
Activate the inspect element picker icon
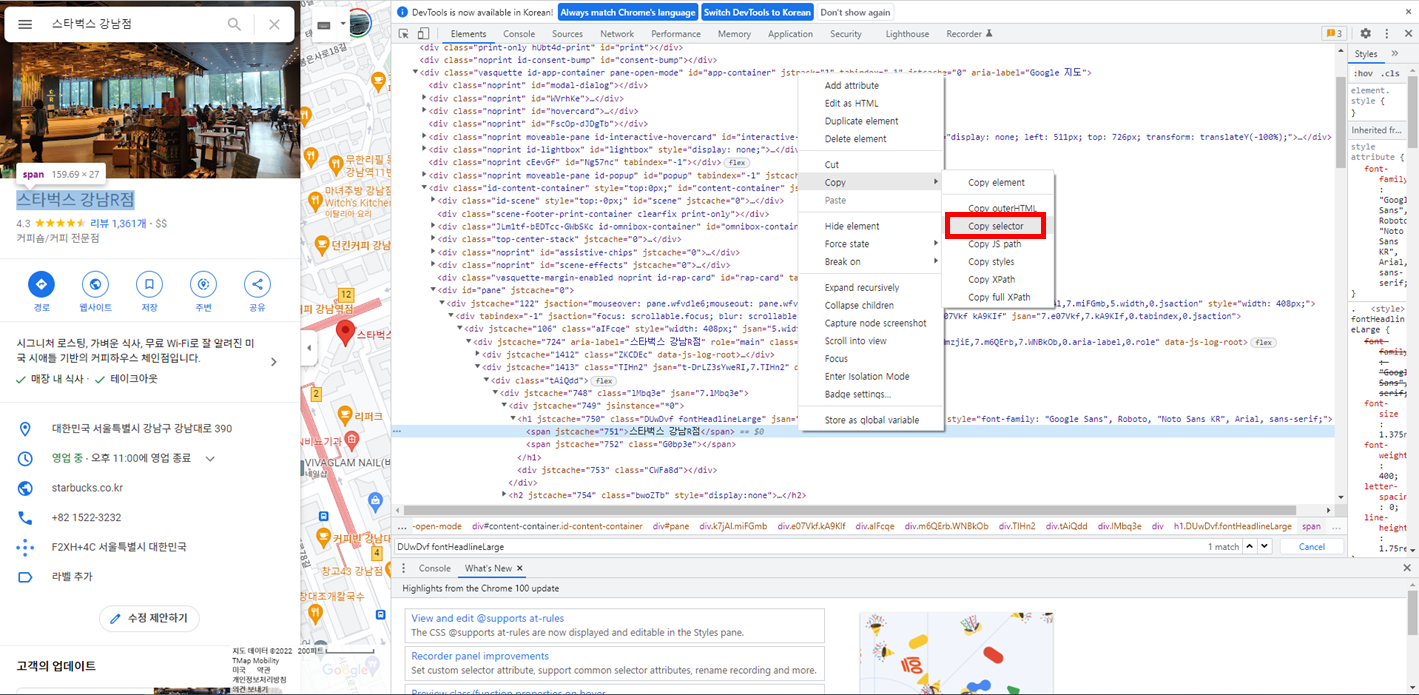tap(403, 34)
